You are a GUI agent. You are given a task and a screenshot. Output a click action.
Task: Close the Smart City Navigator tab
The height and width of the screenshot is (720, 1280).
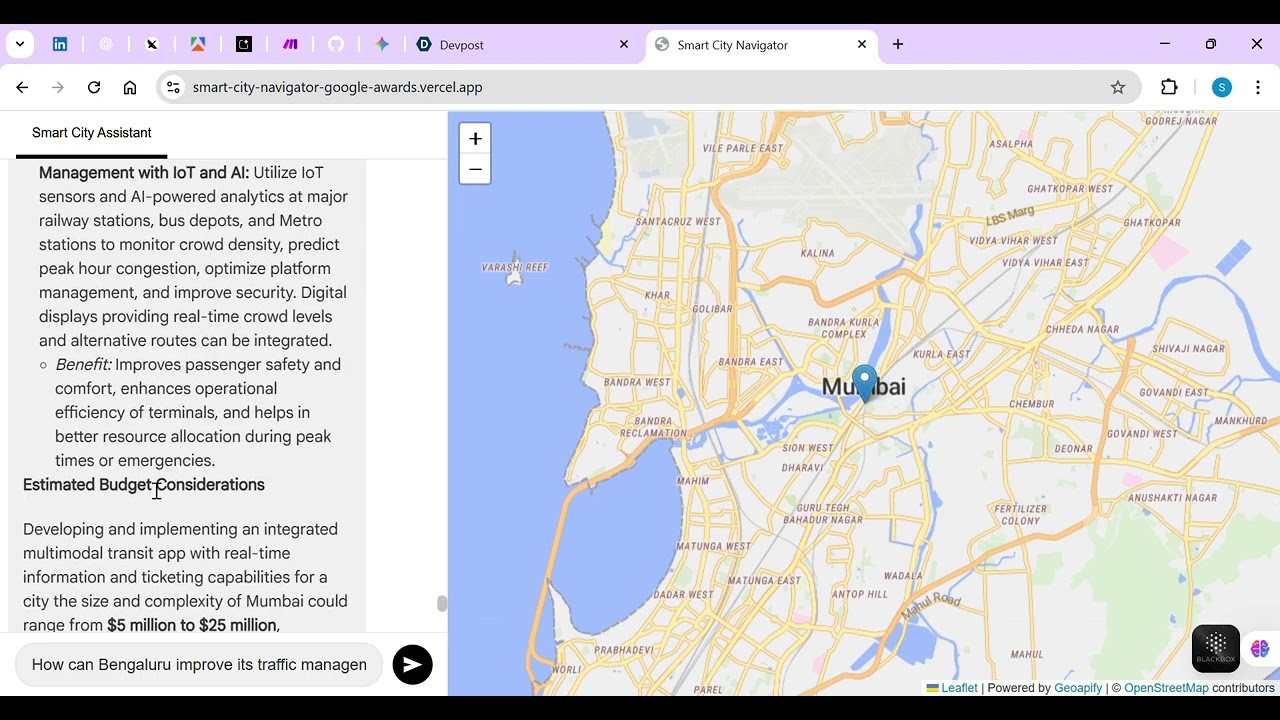(x=862, y=44)
